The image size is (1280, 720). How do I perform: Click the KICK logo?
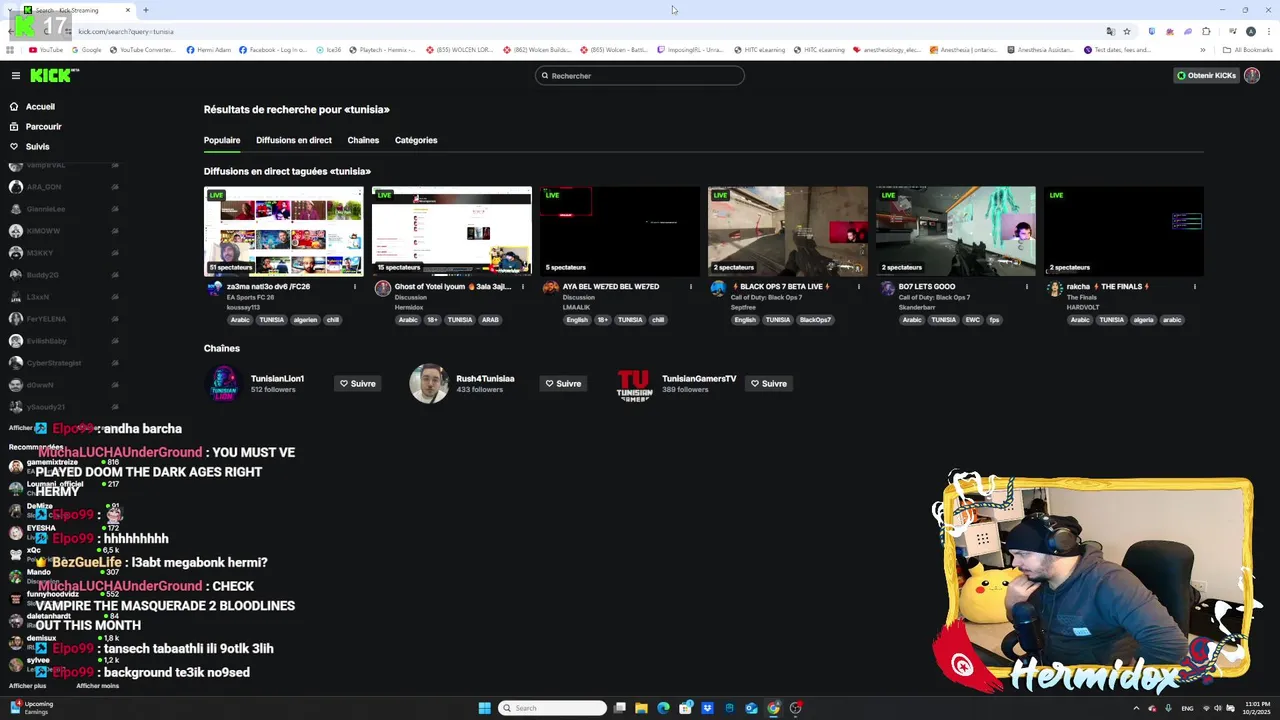coord(54,75)
